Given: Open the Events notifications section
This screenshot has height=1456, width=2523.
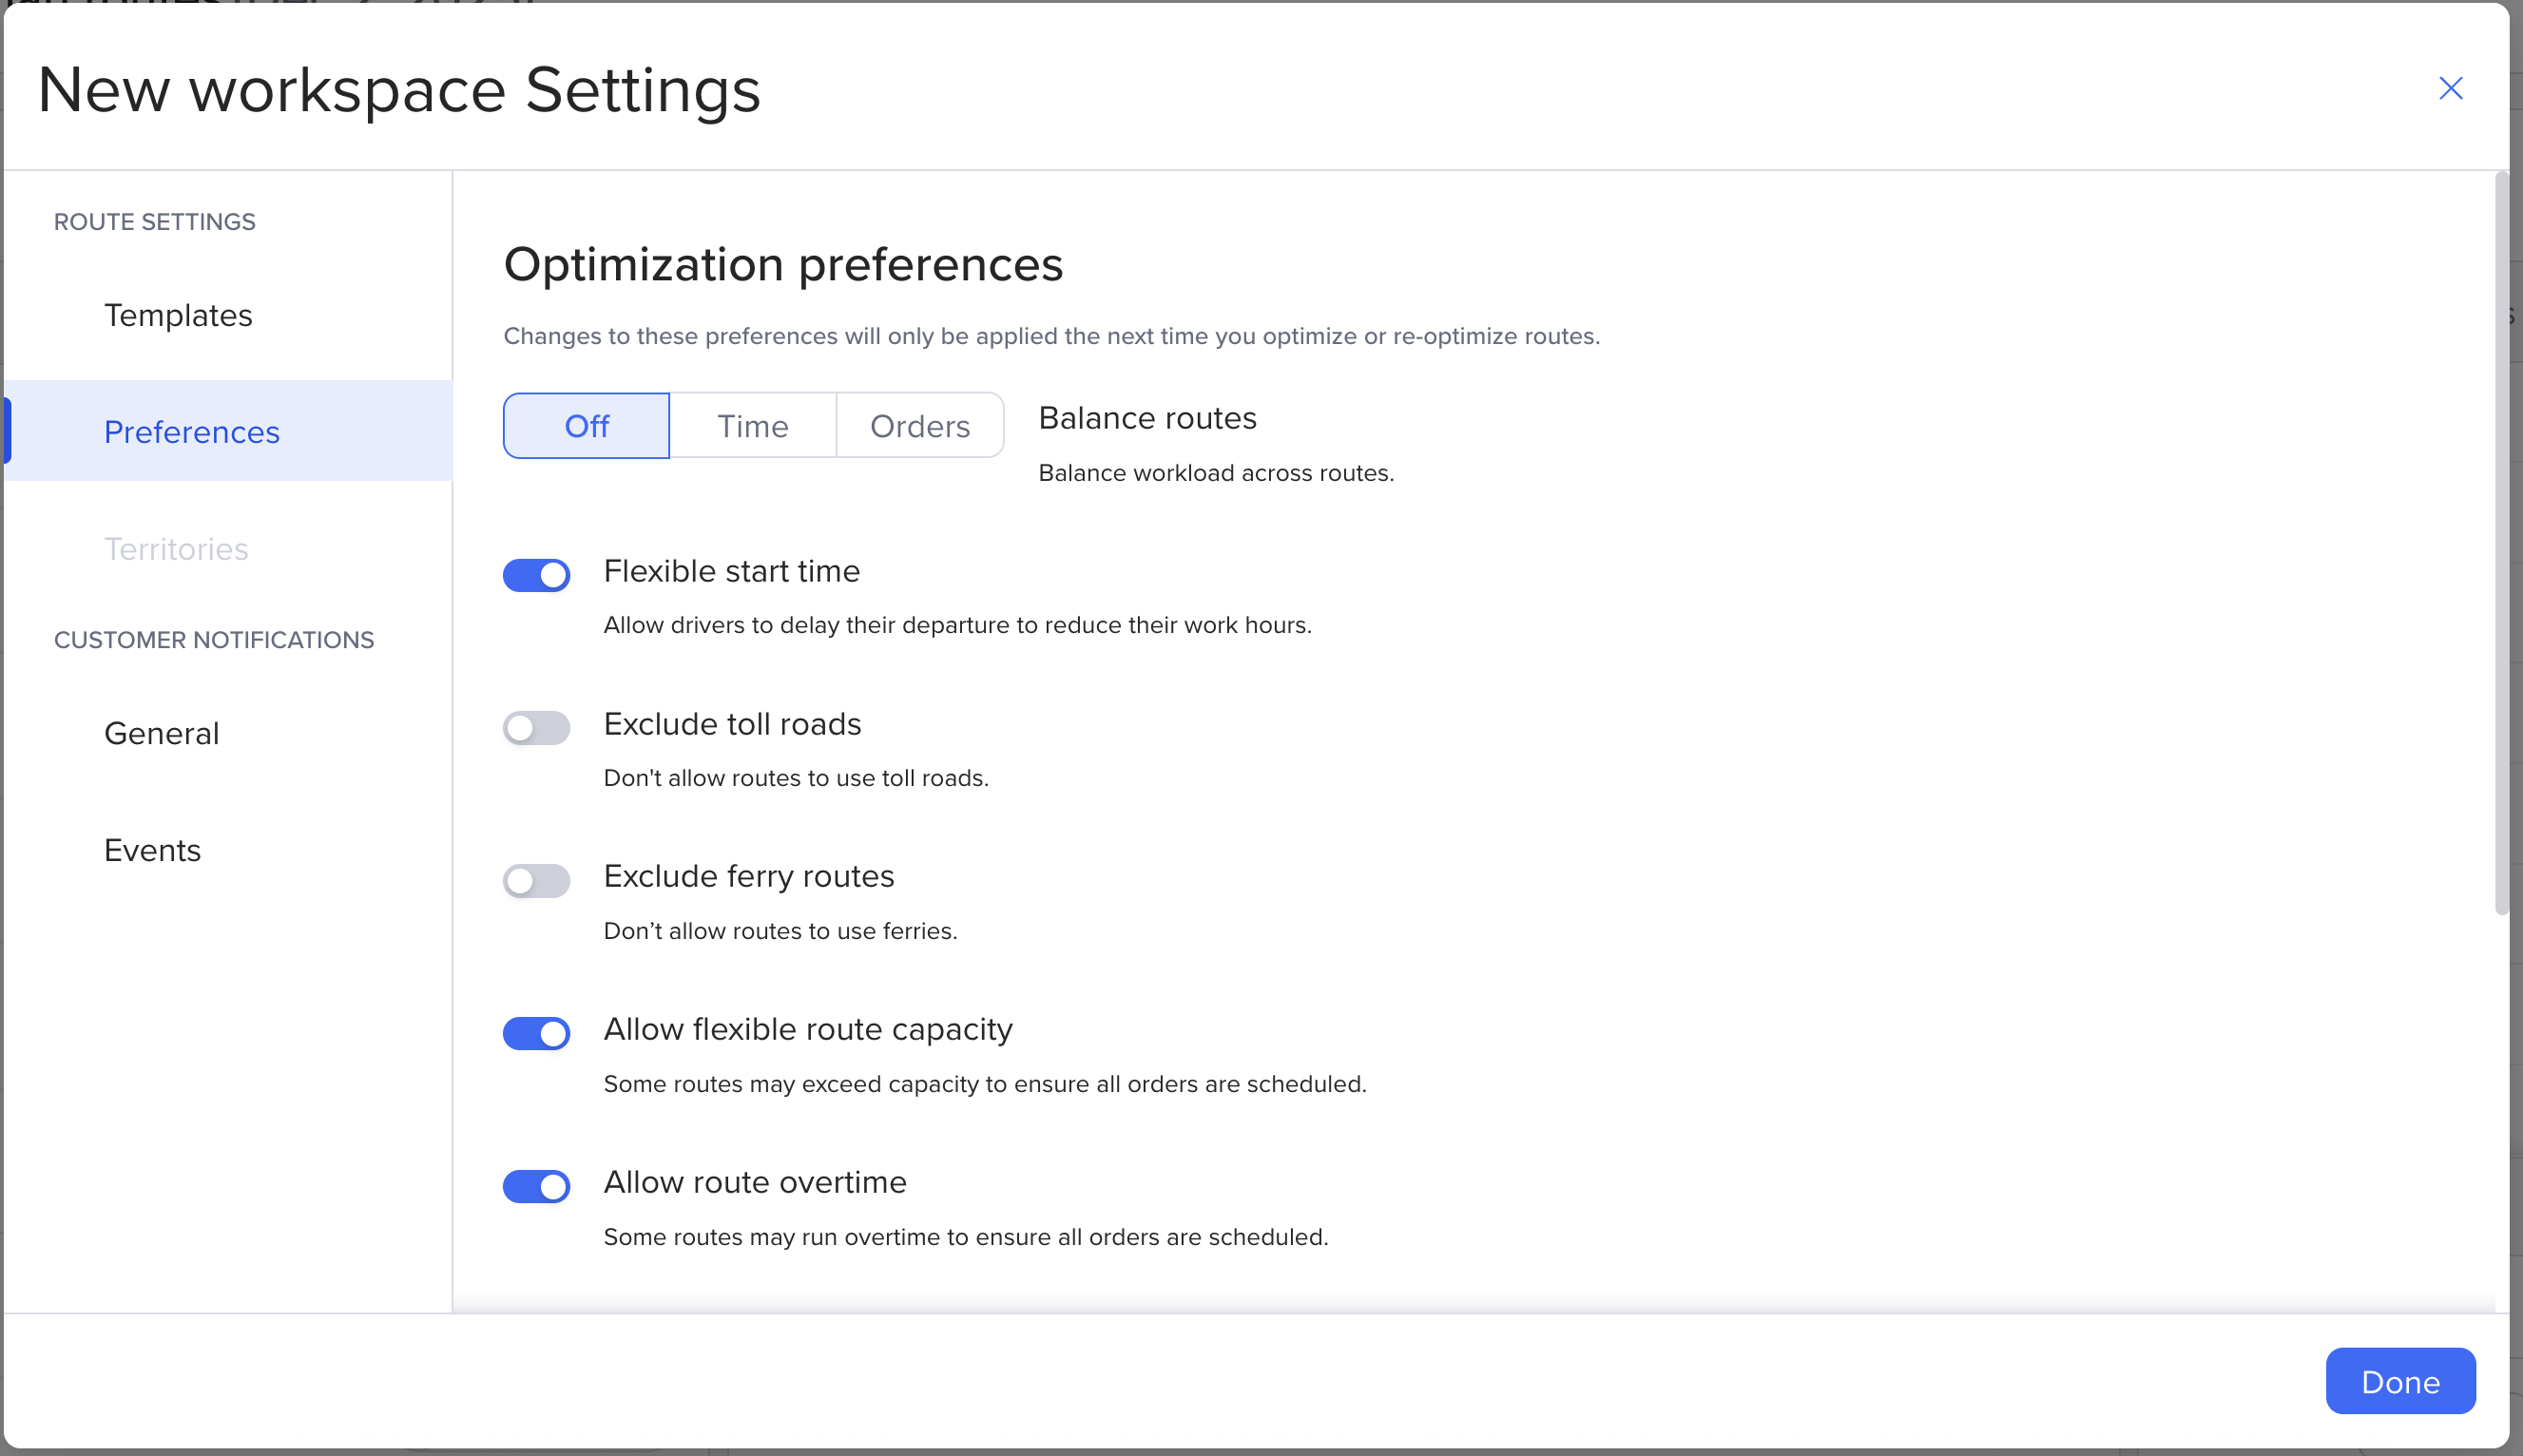Looking at the screenshot, I should [152, 850].
